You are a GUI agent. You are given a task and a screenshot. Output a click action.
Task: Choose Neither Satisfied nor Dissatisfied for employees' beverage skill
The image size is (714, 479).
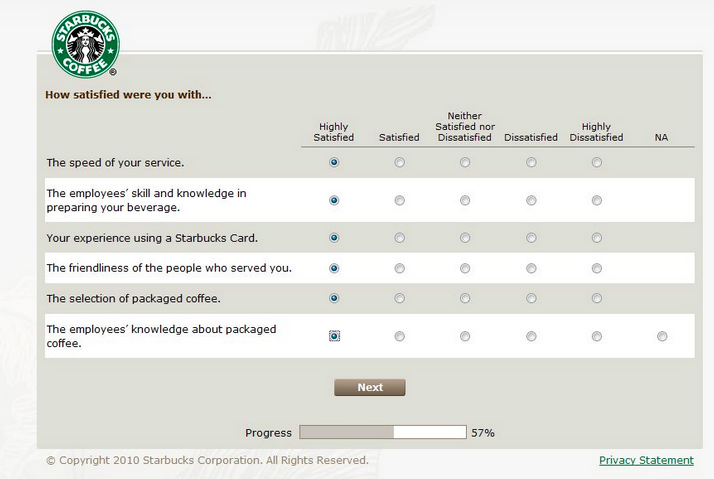(465, 200)
